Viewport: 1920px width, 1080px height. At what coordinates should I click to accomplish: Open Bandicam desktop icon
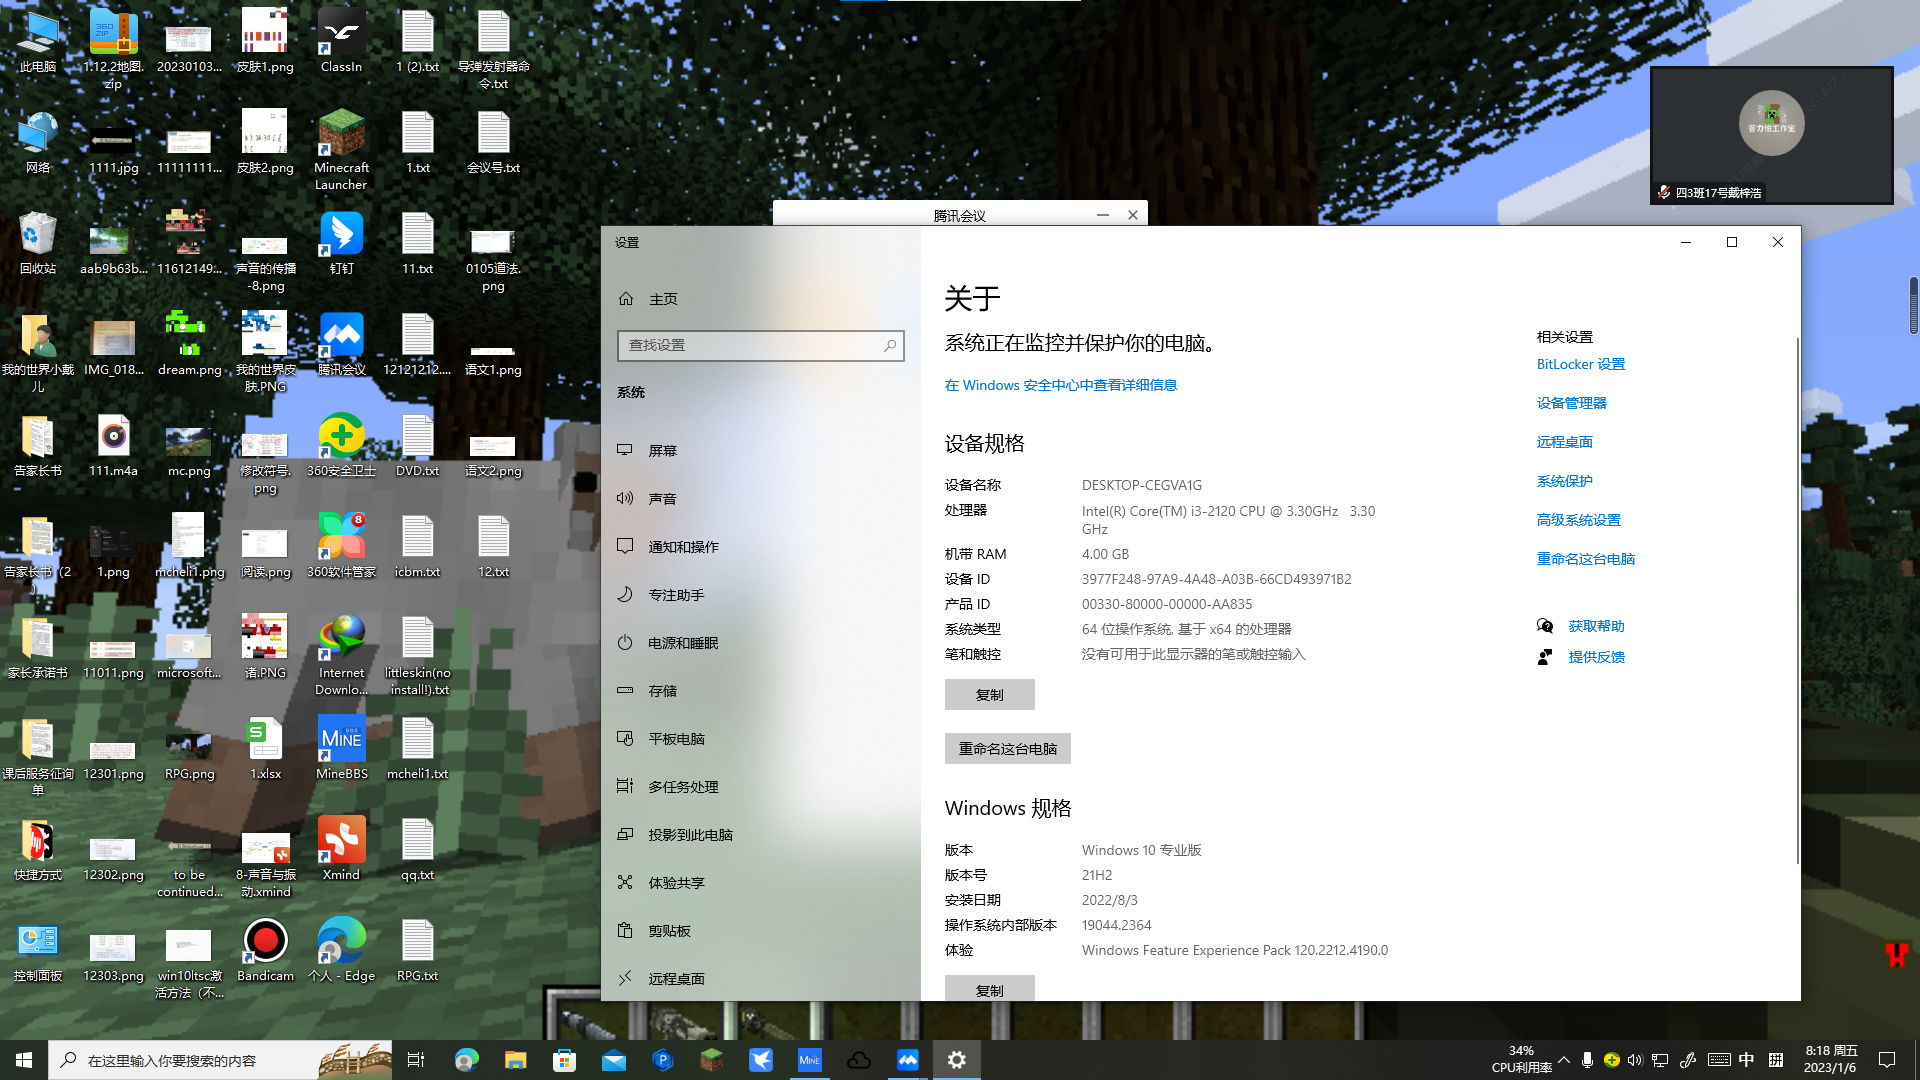coord(265,951)
